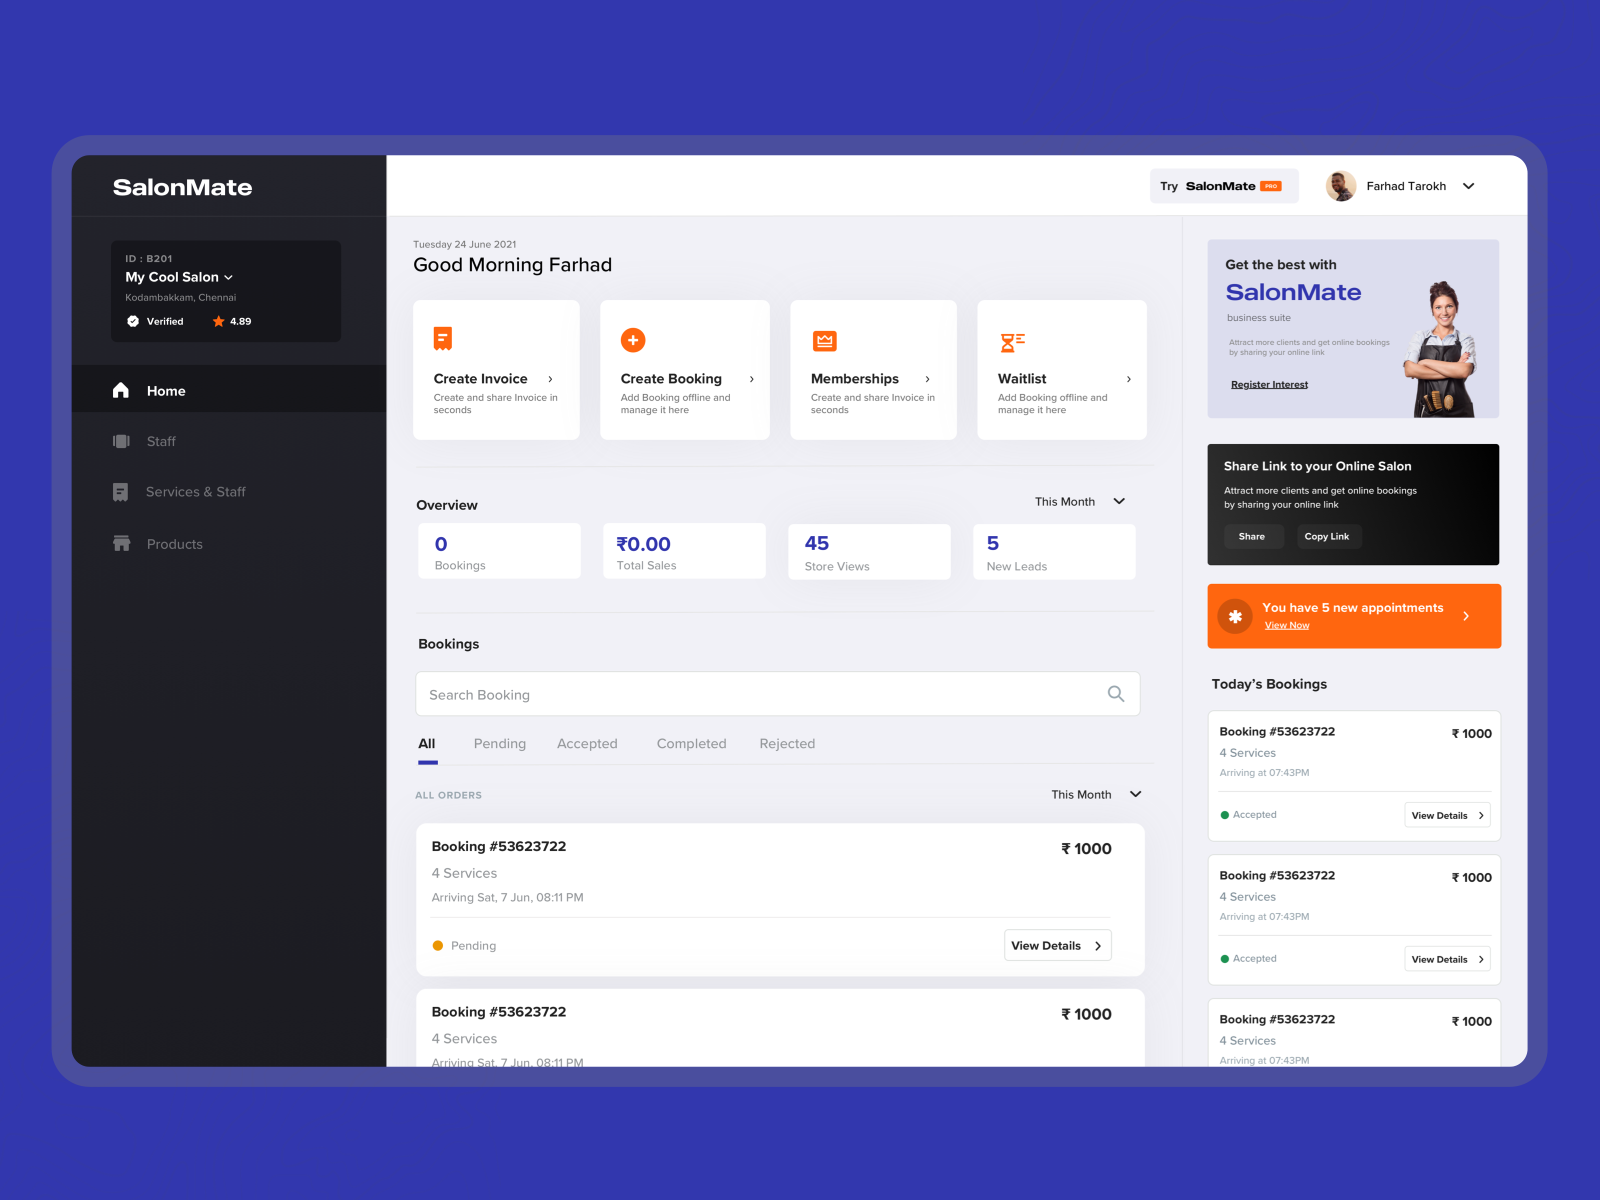Viewport: 1600px width, 1200px height.
Task: Expand the Farhad Tarokh account menu
Action: pyautogui.click(x=1468, y=186)
